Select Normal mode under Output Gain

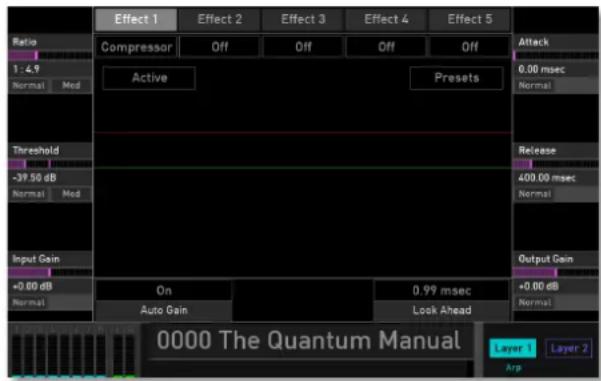535,303
